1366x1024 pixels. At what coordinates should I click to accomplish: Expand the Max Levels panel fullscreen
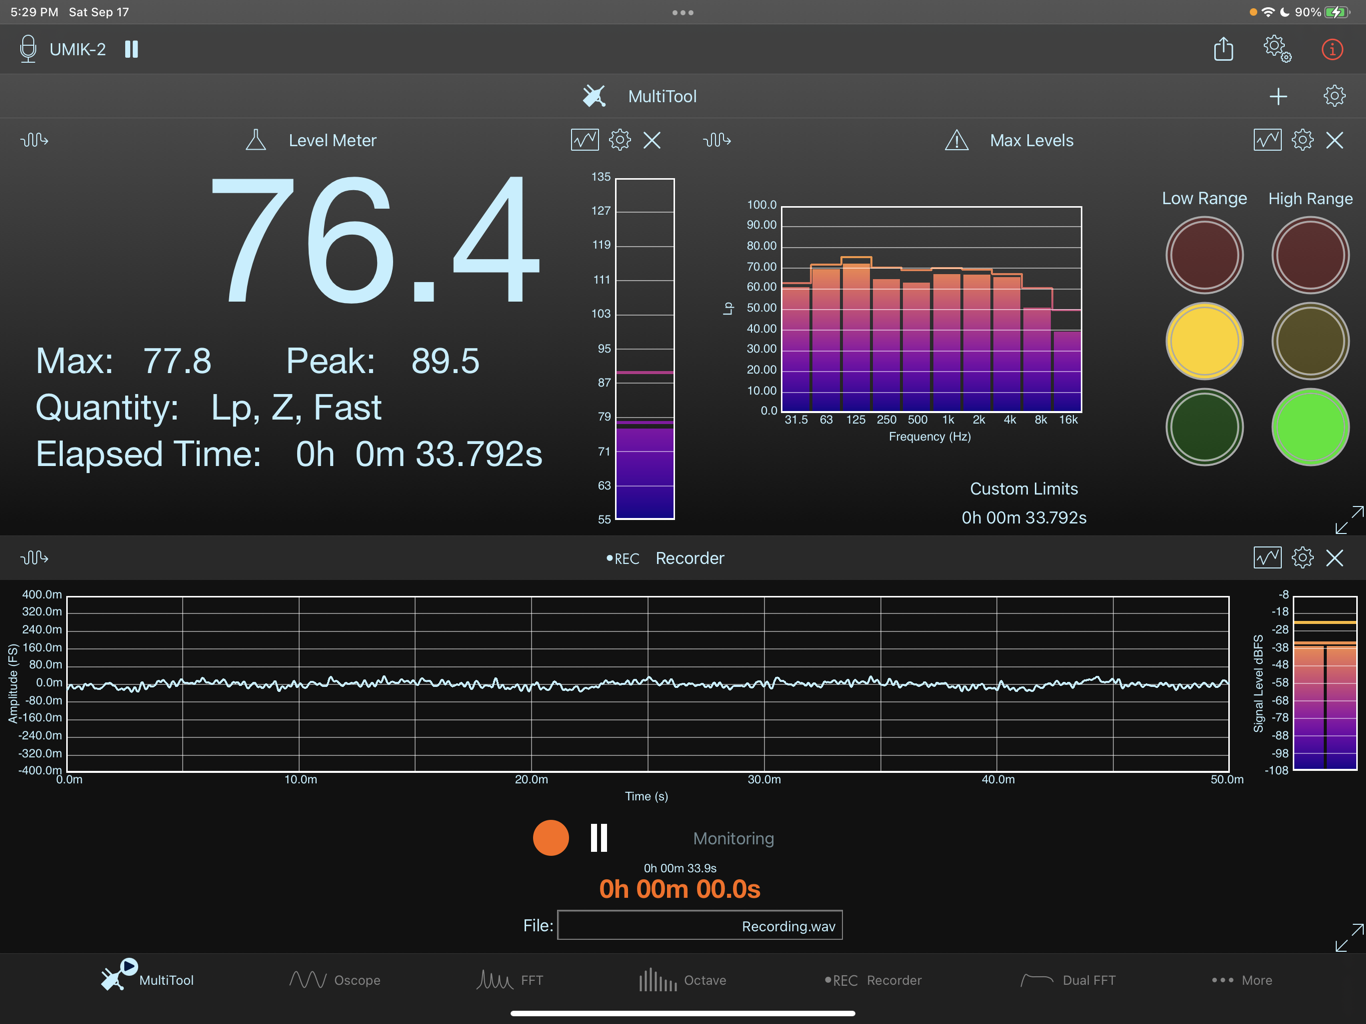pyautogui.click(x=1349, y=520)
